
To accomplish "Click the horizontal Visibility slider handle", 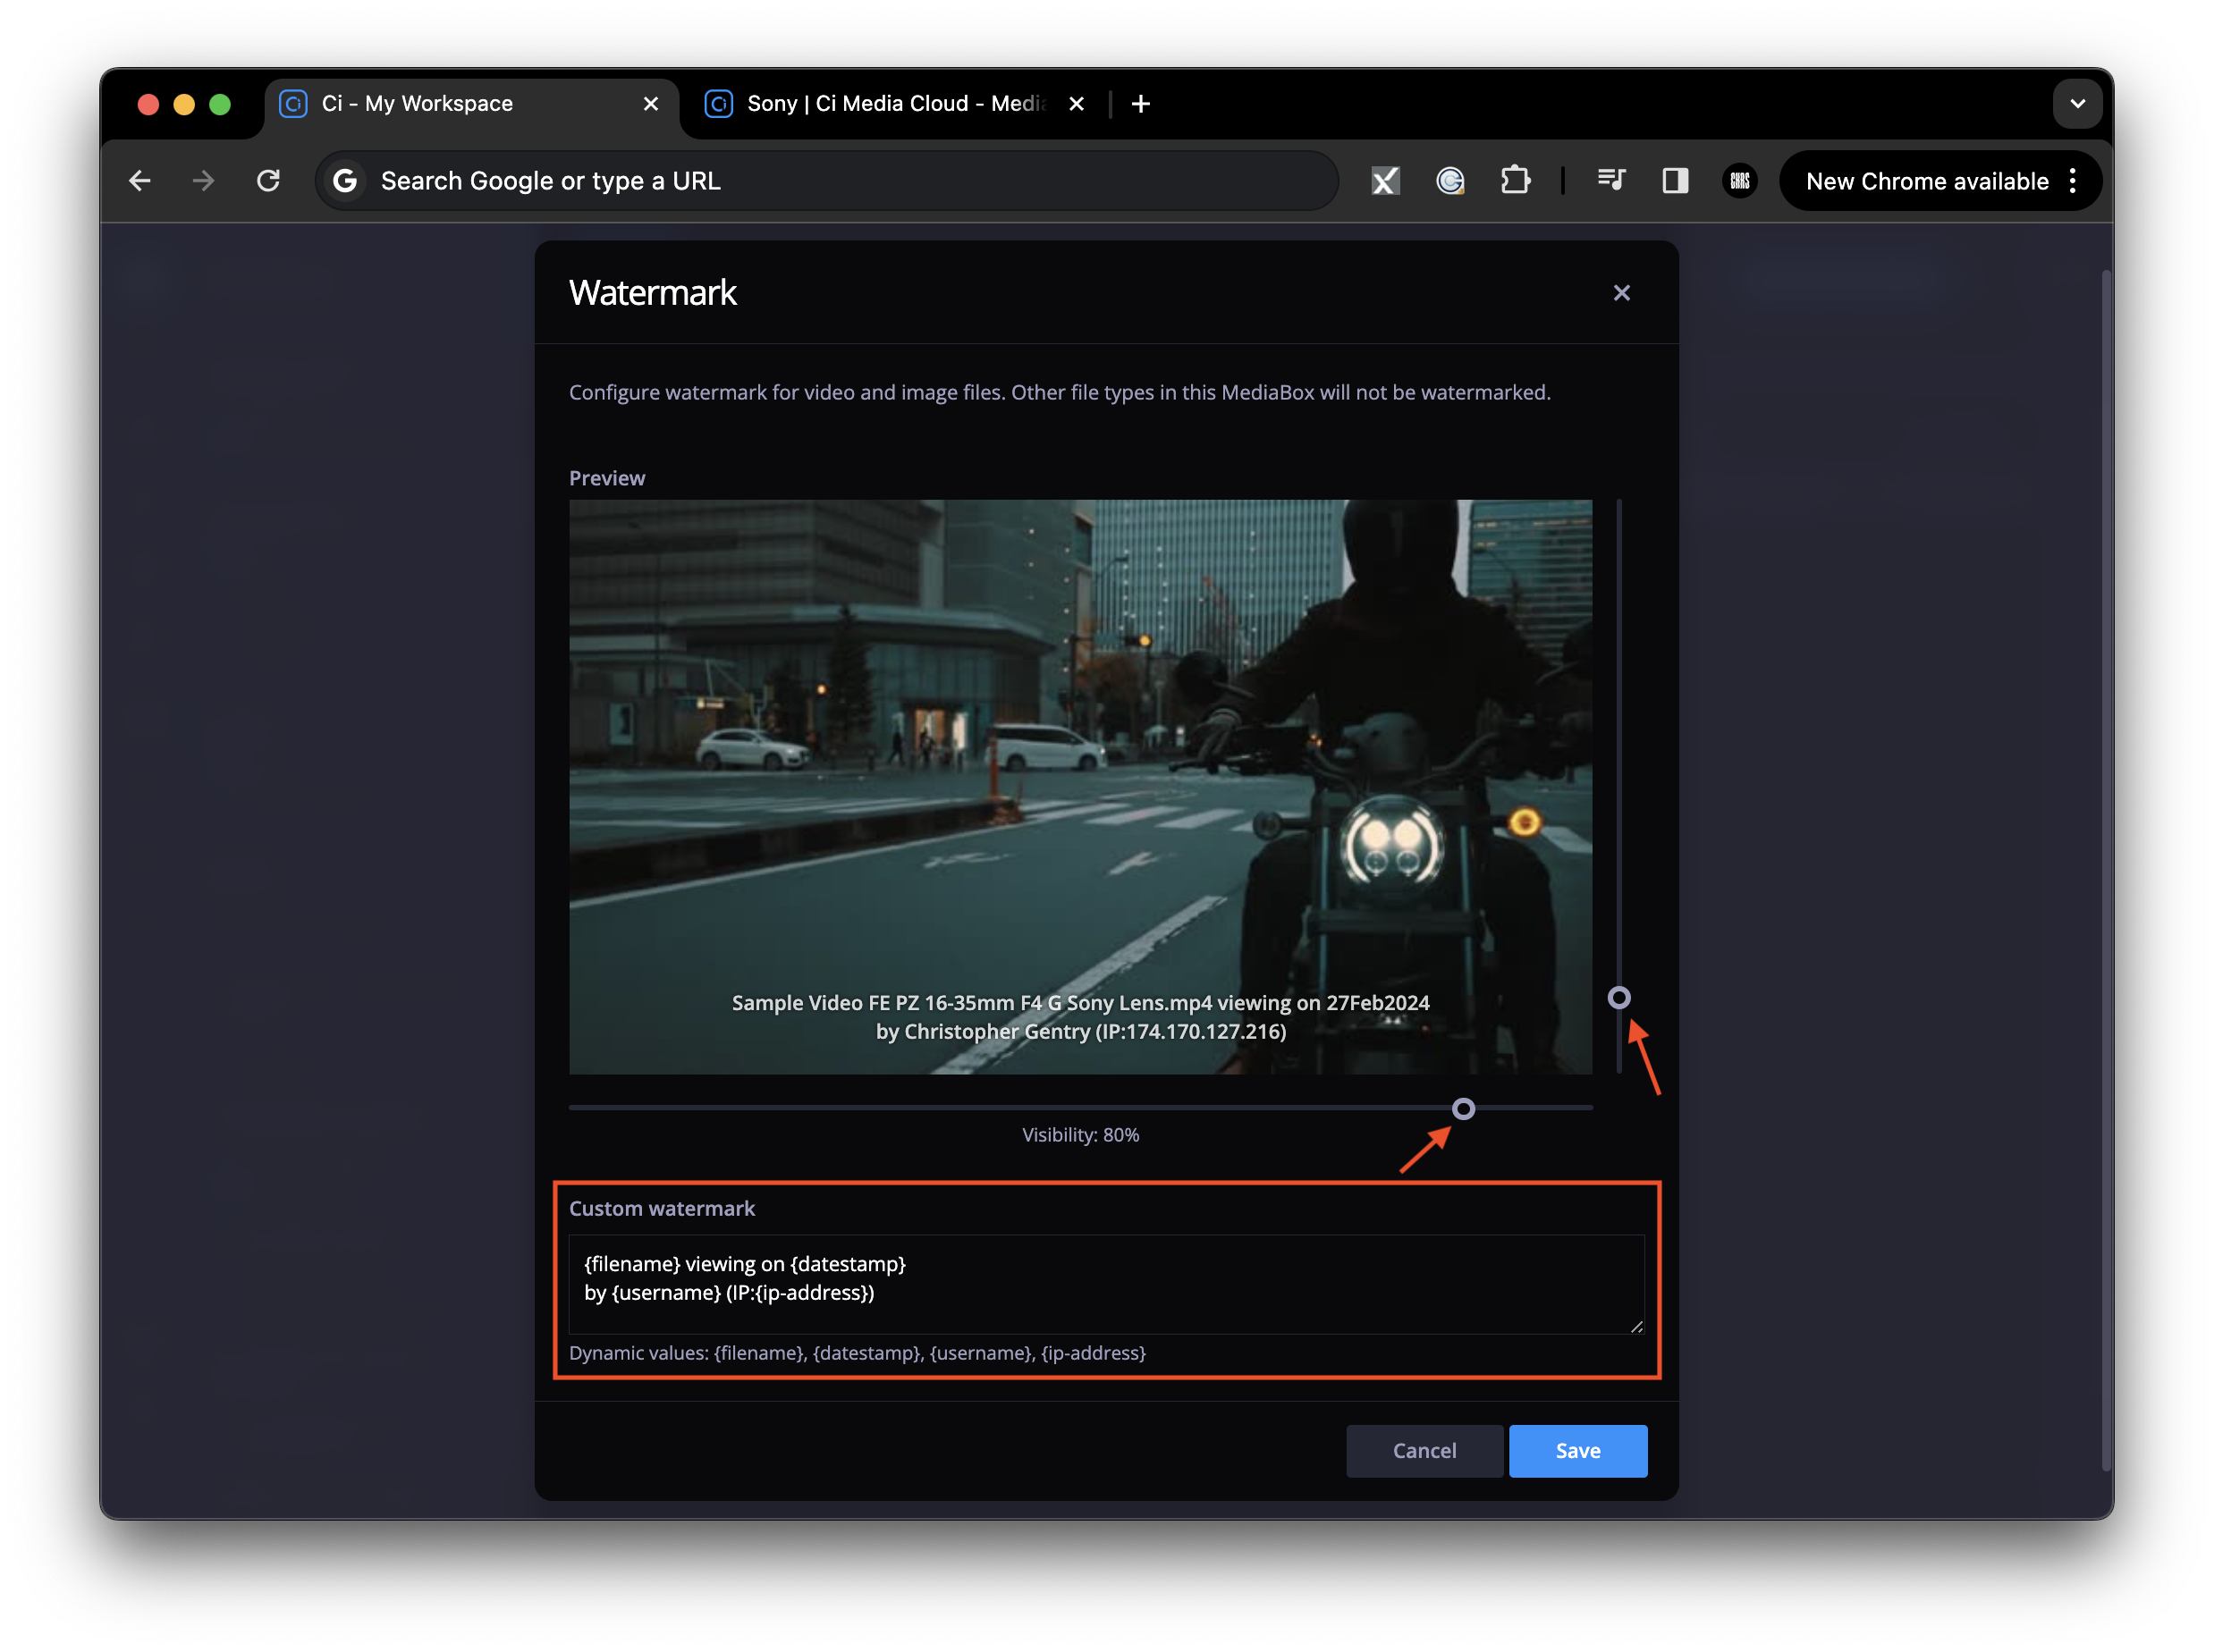I will [x=1462, y=1108].
